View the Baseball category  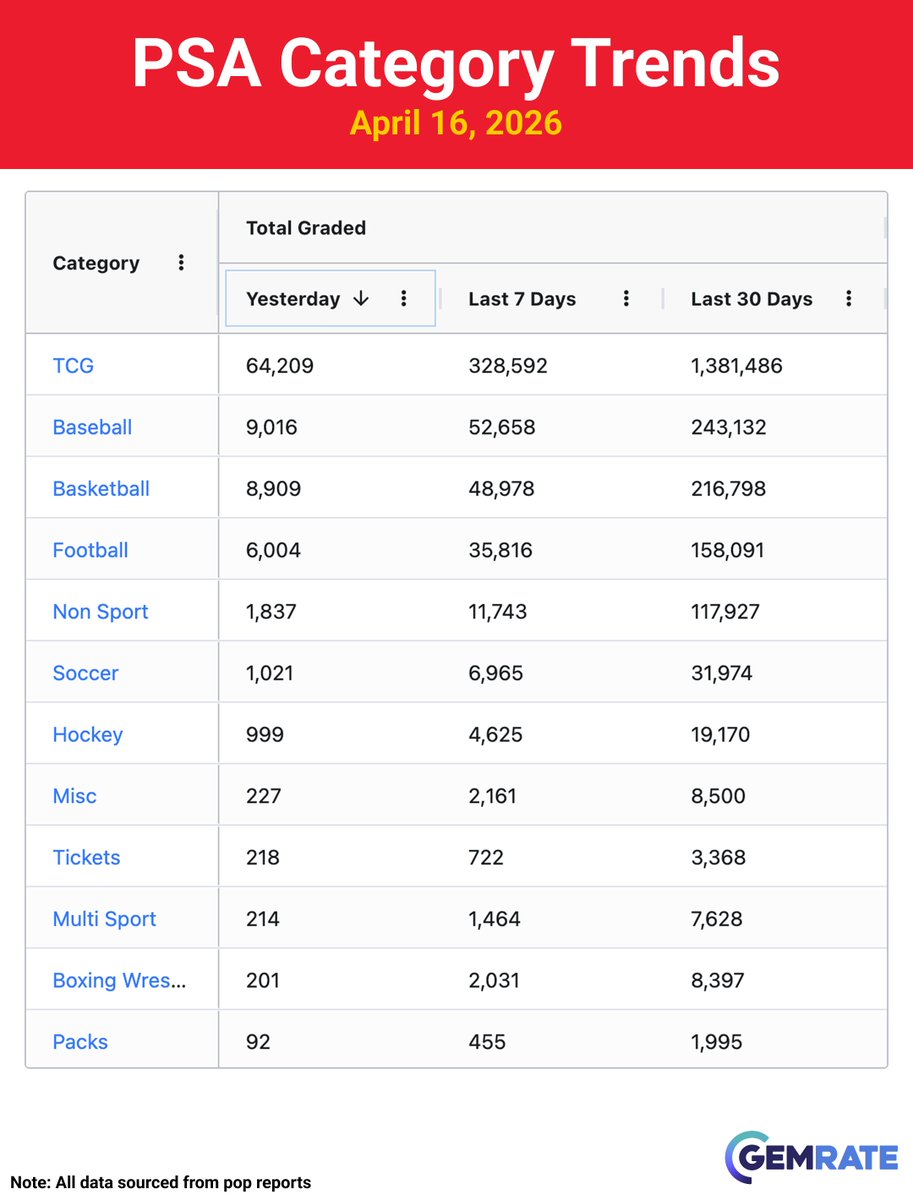(x=92, y=427)
